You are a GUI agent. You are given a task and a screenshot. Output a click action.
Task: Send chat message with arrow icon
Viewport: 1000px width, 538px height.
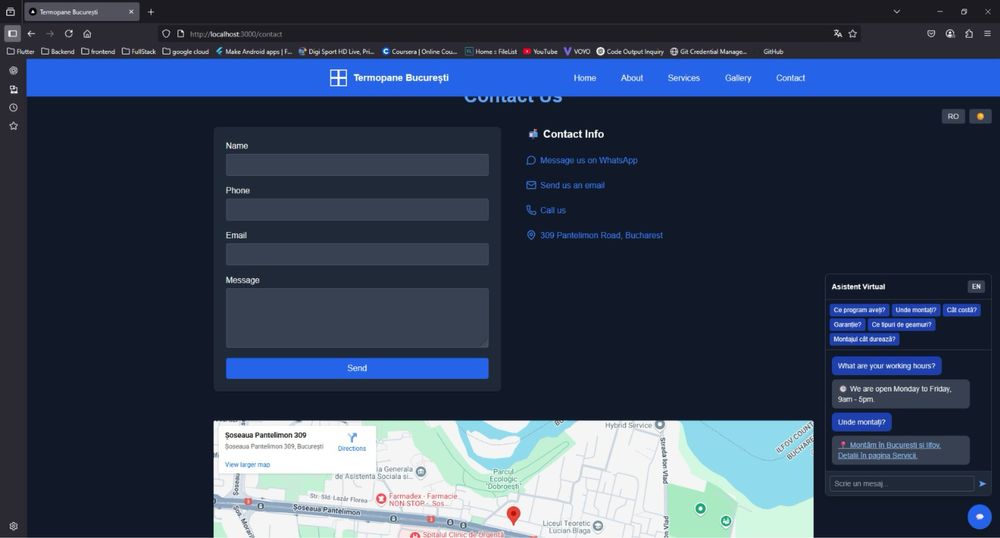[982, 484]
